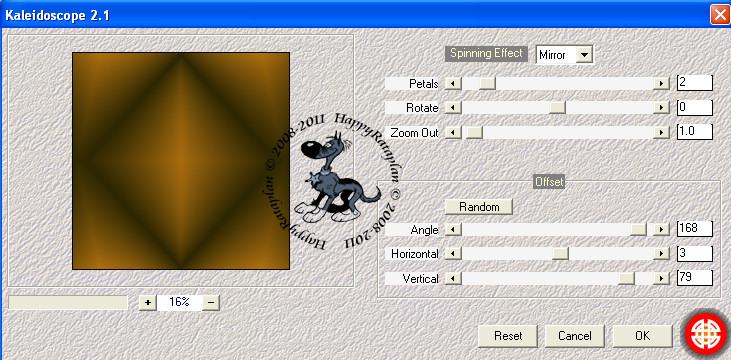Image resolution: width=731 pixels, height=360 pixels.
Task: Confirm settings with OK button
Action: click(x=642, y=336)
